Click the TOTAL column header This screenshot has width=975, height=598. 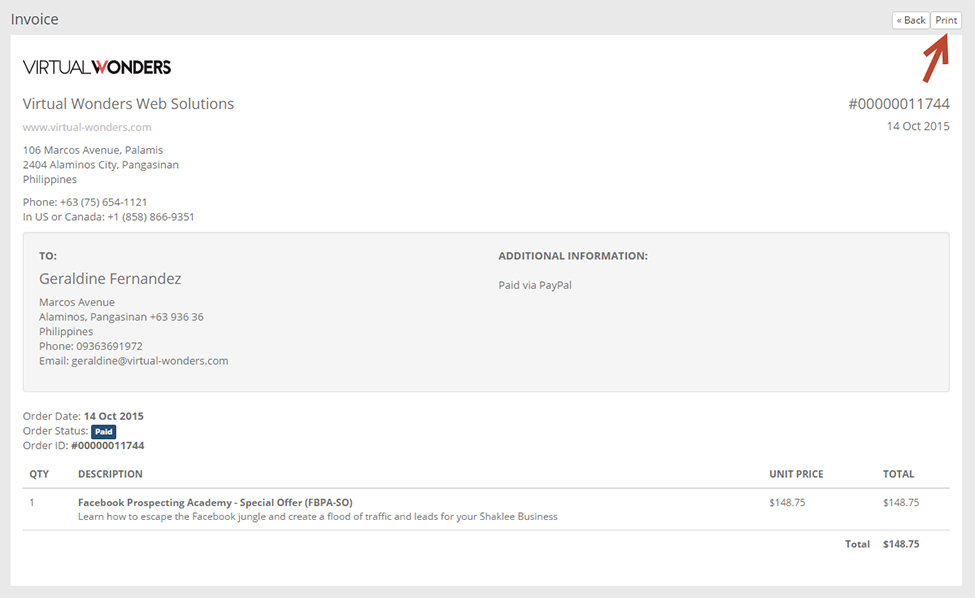coord(899,474)
